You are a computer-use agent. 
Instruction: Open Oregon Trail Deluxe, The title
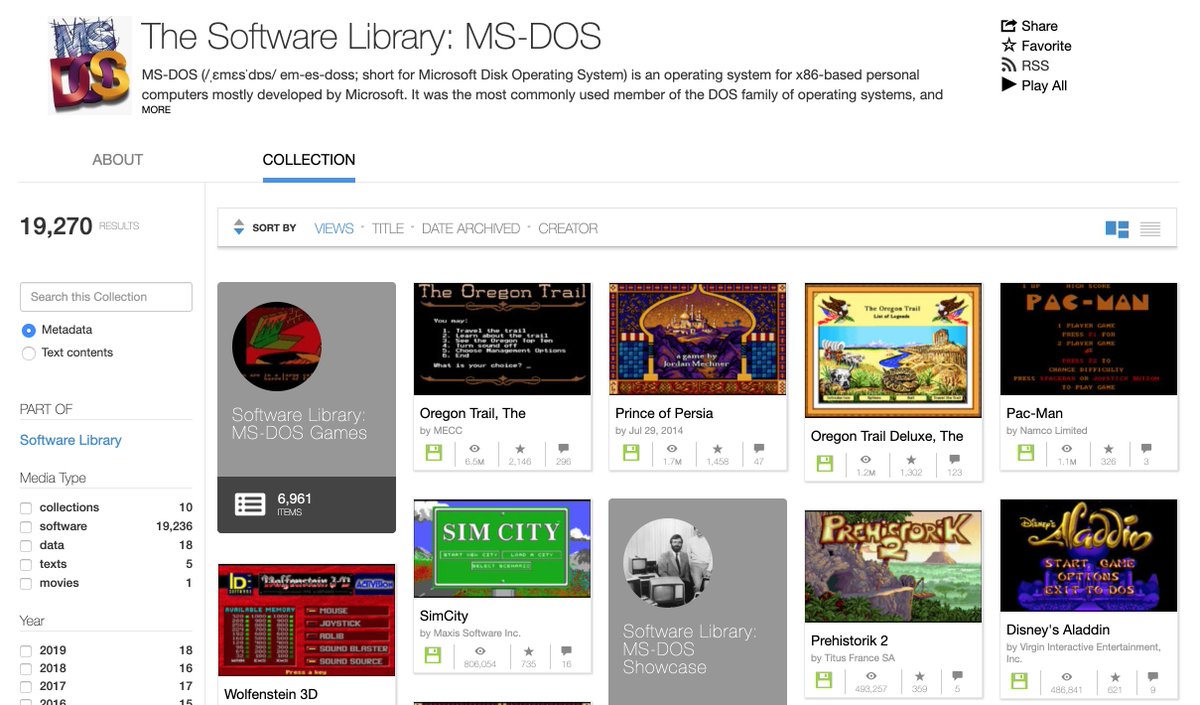[x=887, y=436]
